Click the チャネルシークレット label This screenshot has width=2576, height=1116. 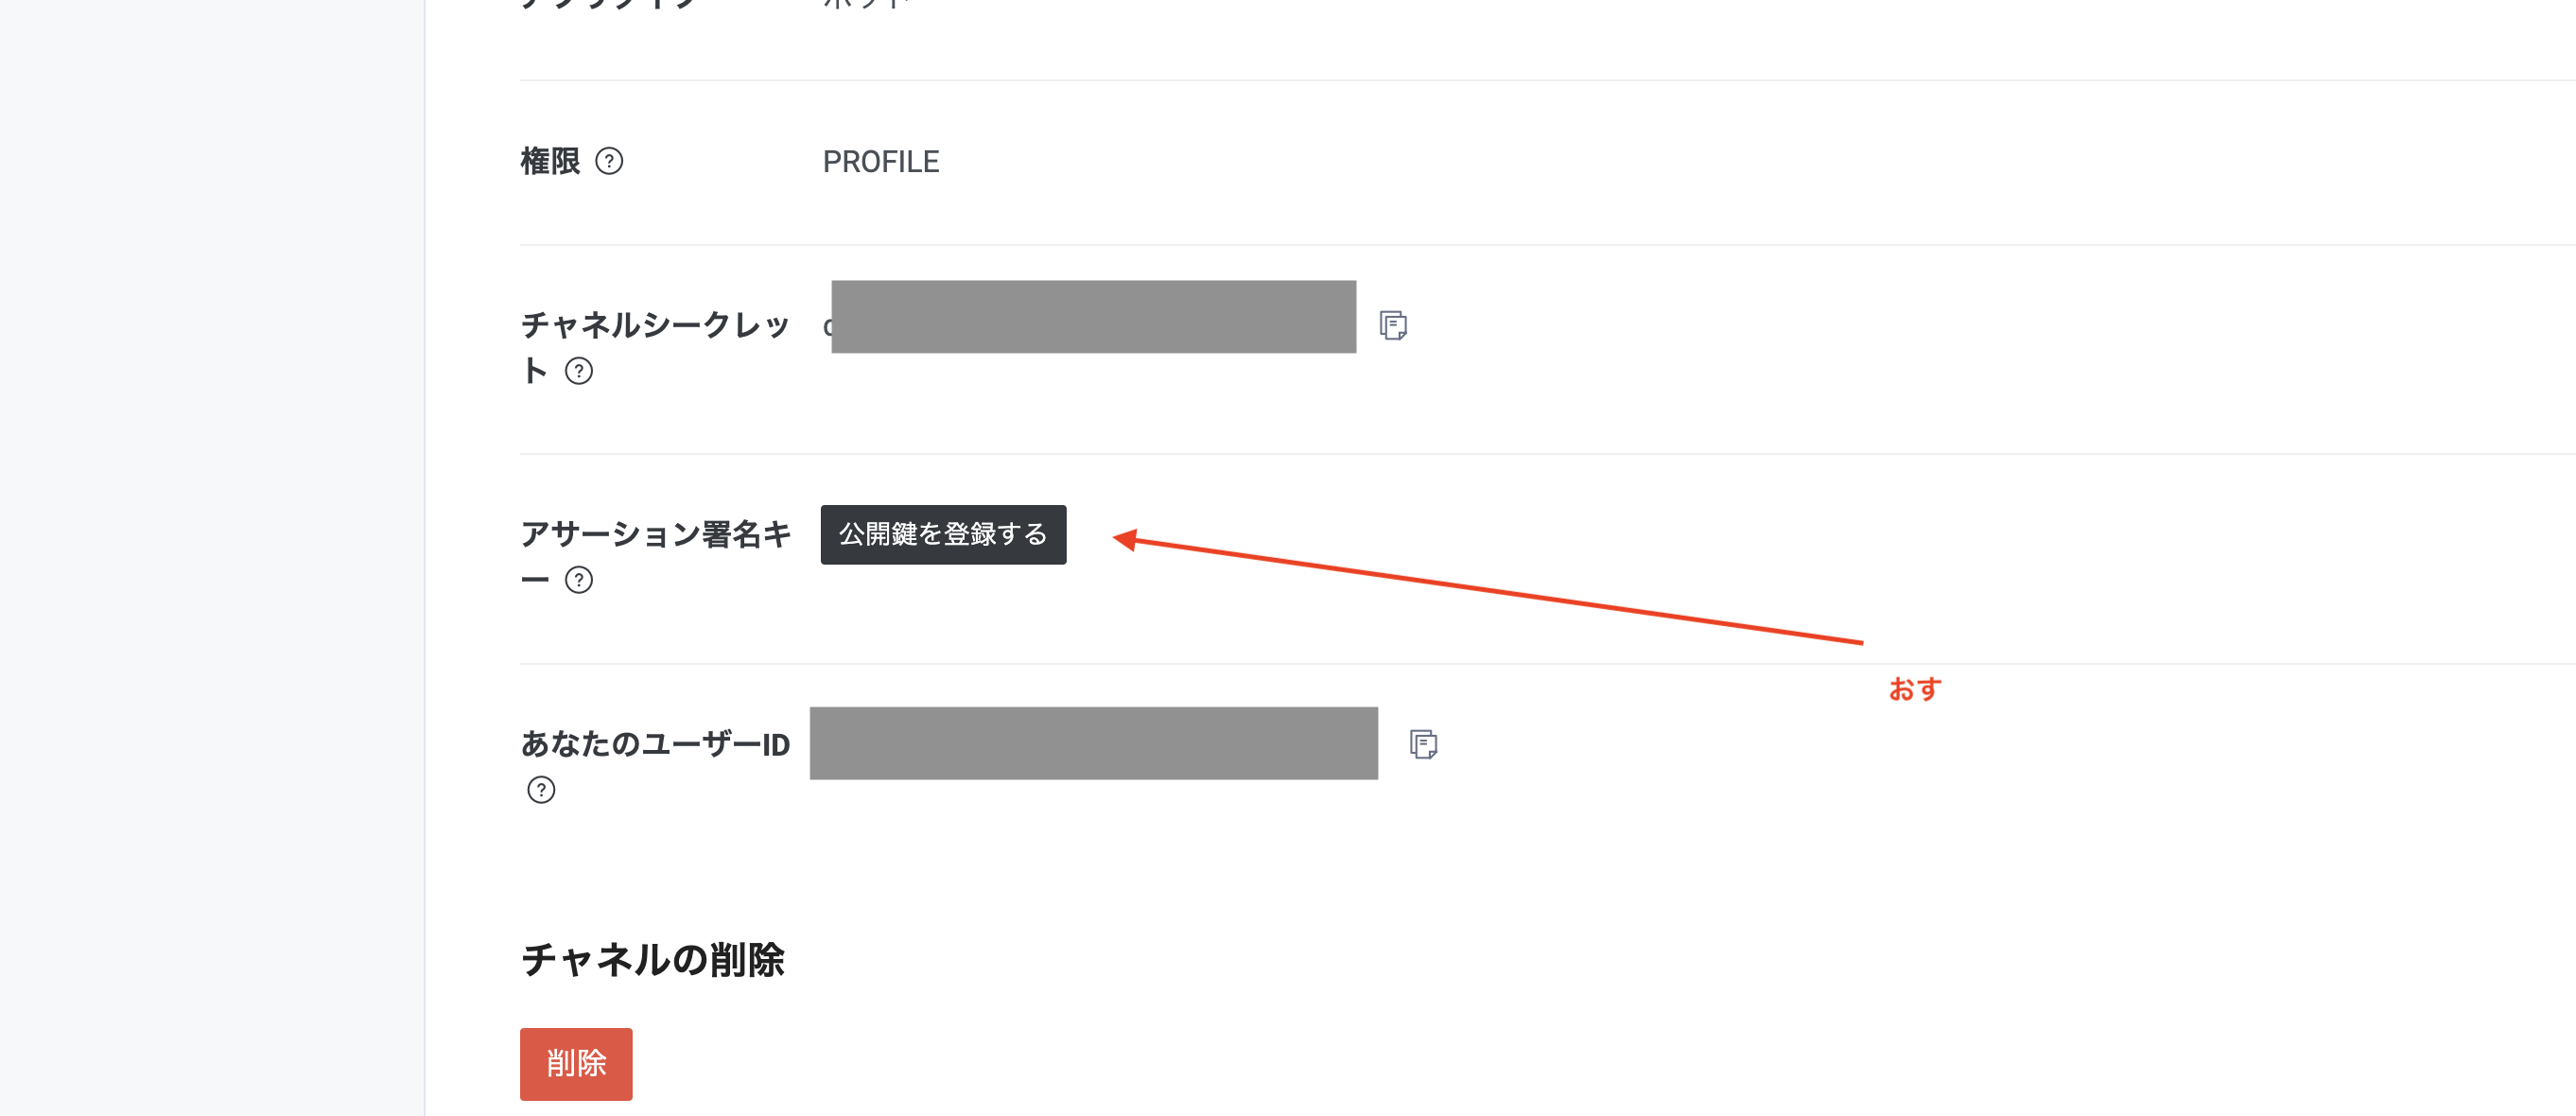pyautogui.click(x=655, y=323)
